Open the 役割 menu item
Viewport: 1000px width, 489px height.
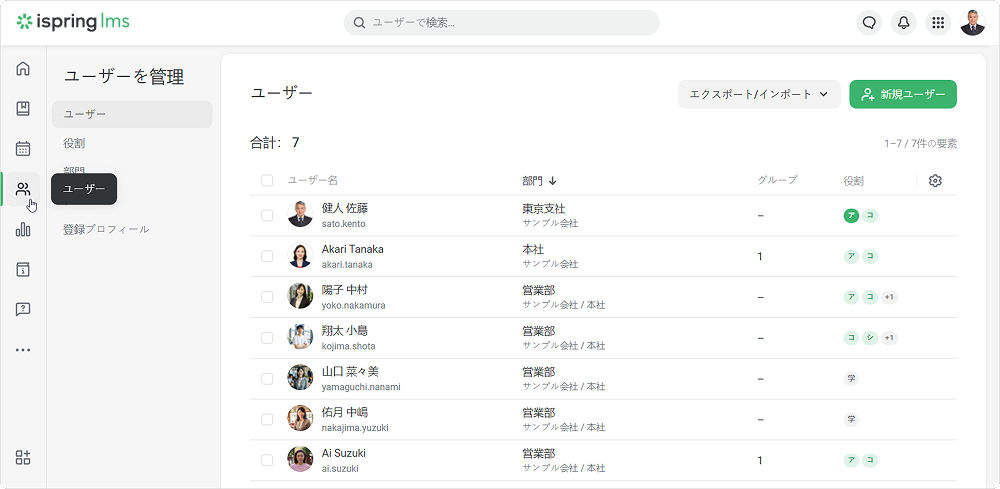click(x=74, y=143)
